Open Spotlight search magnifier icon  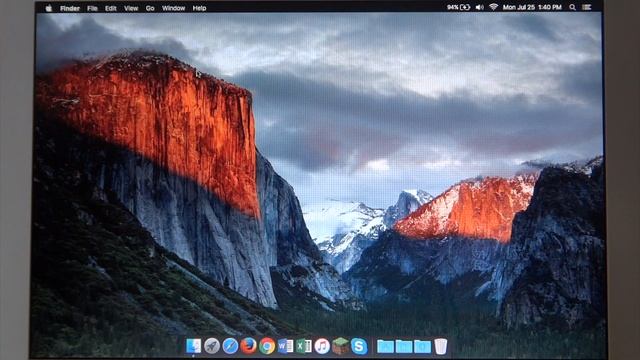pyautogui.click(x=573, y=7)
